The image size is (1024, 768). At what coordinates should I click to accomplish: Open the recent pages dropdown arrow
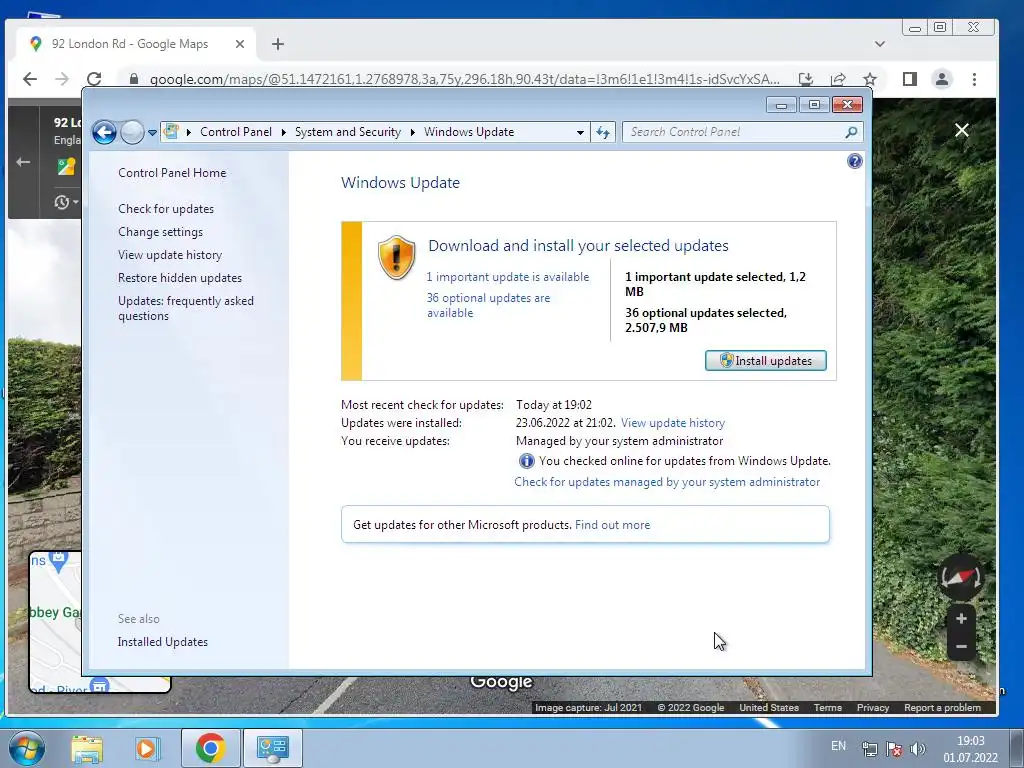click(x=152, y=133)
